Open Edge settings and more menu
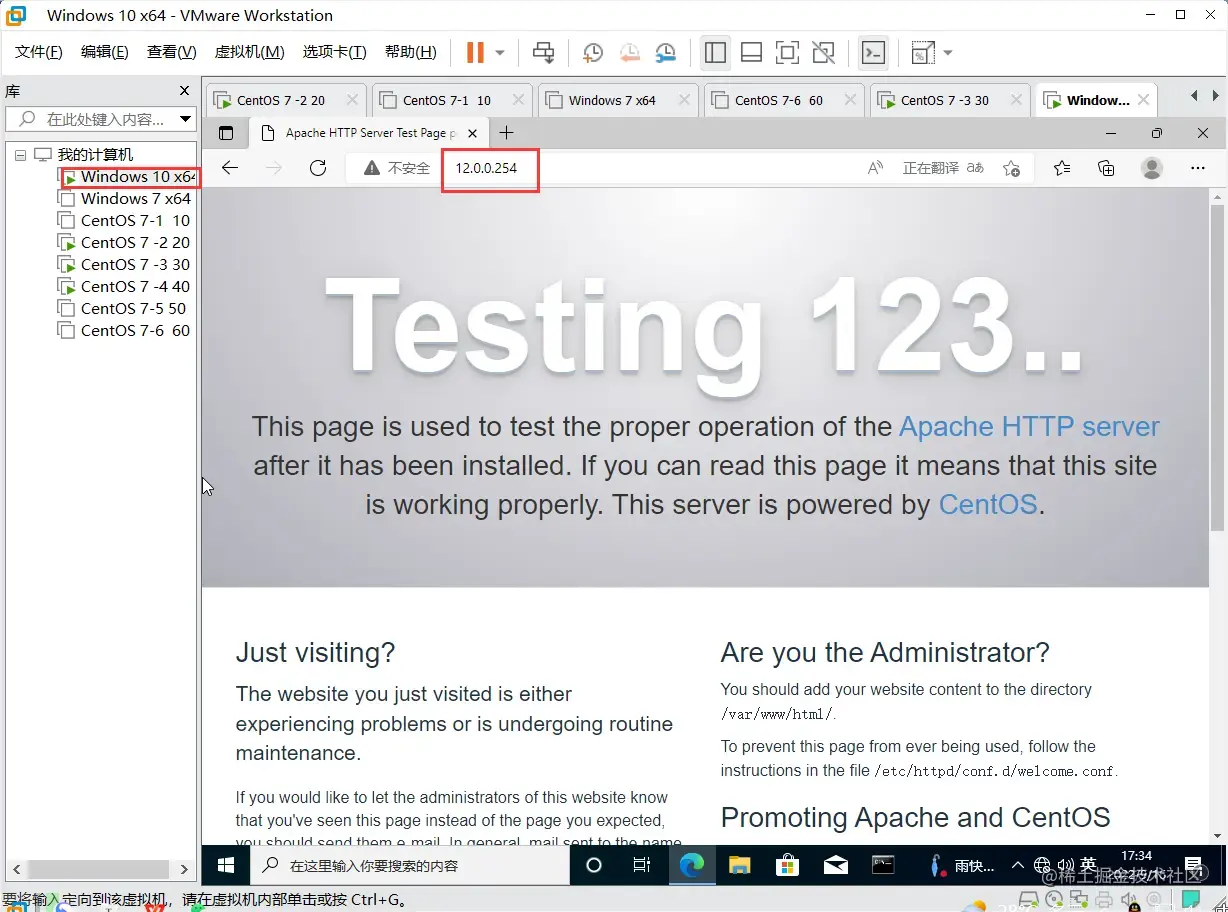 point(1198,168)
